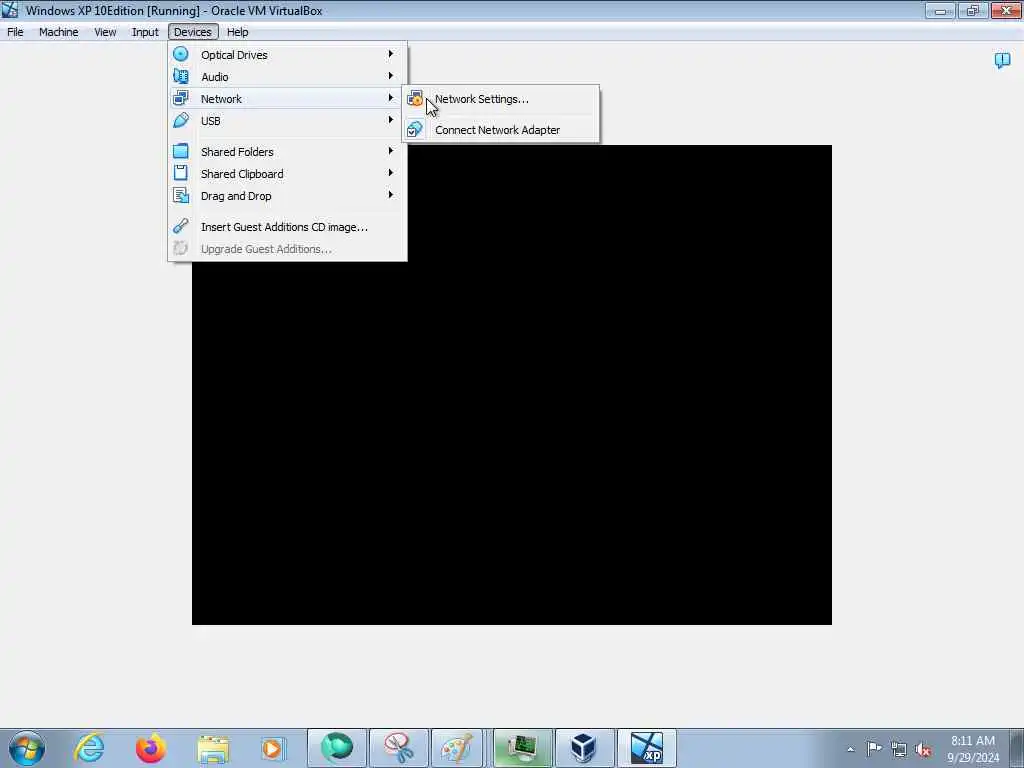Choose Network Settings... from submenu
The image size is (1024, 768).
pos(501,99)
